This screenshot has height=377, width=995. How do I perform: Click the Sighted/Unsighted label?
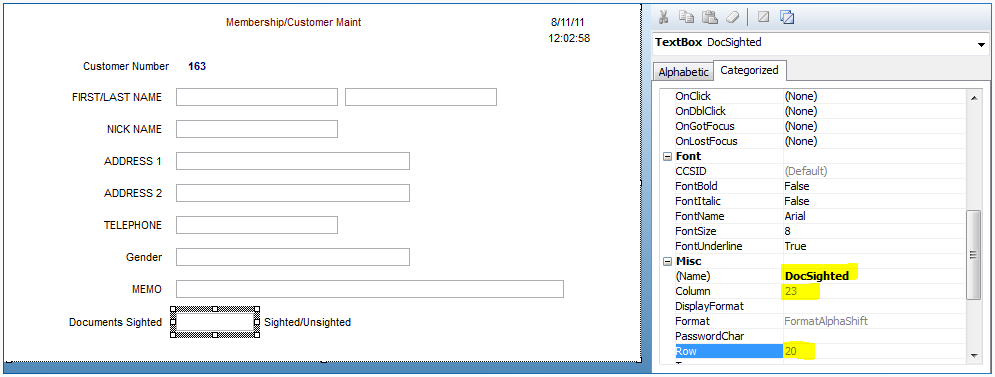(x=307, y=322)
